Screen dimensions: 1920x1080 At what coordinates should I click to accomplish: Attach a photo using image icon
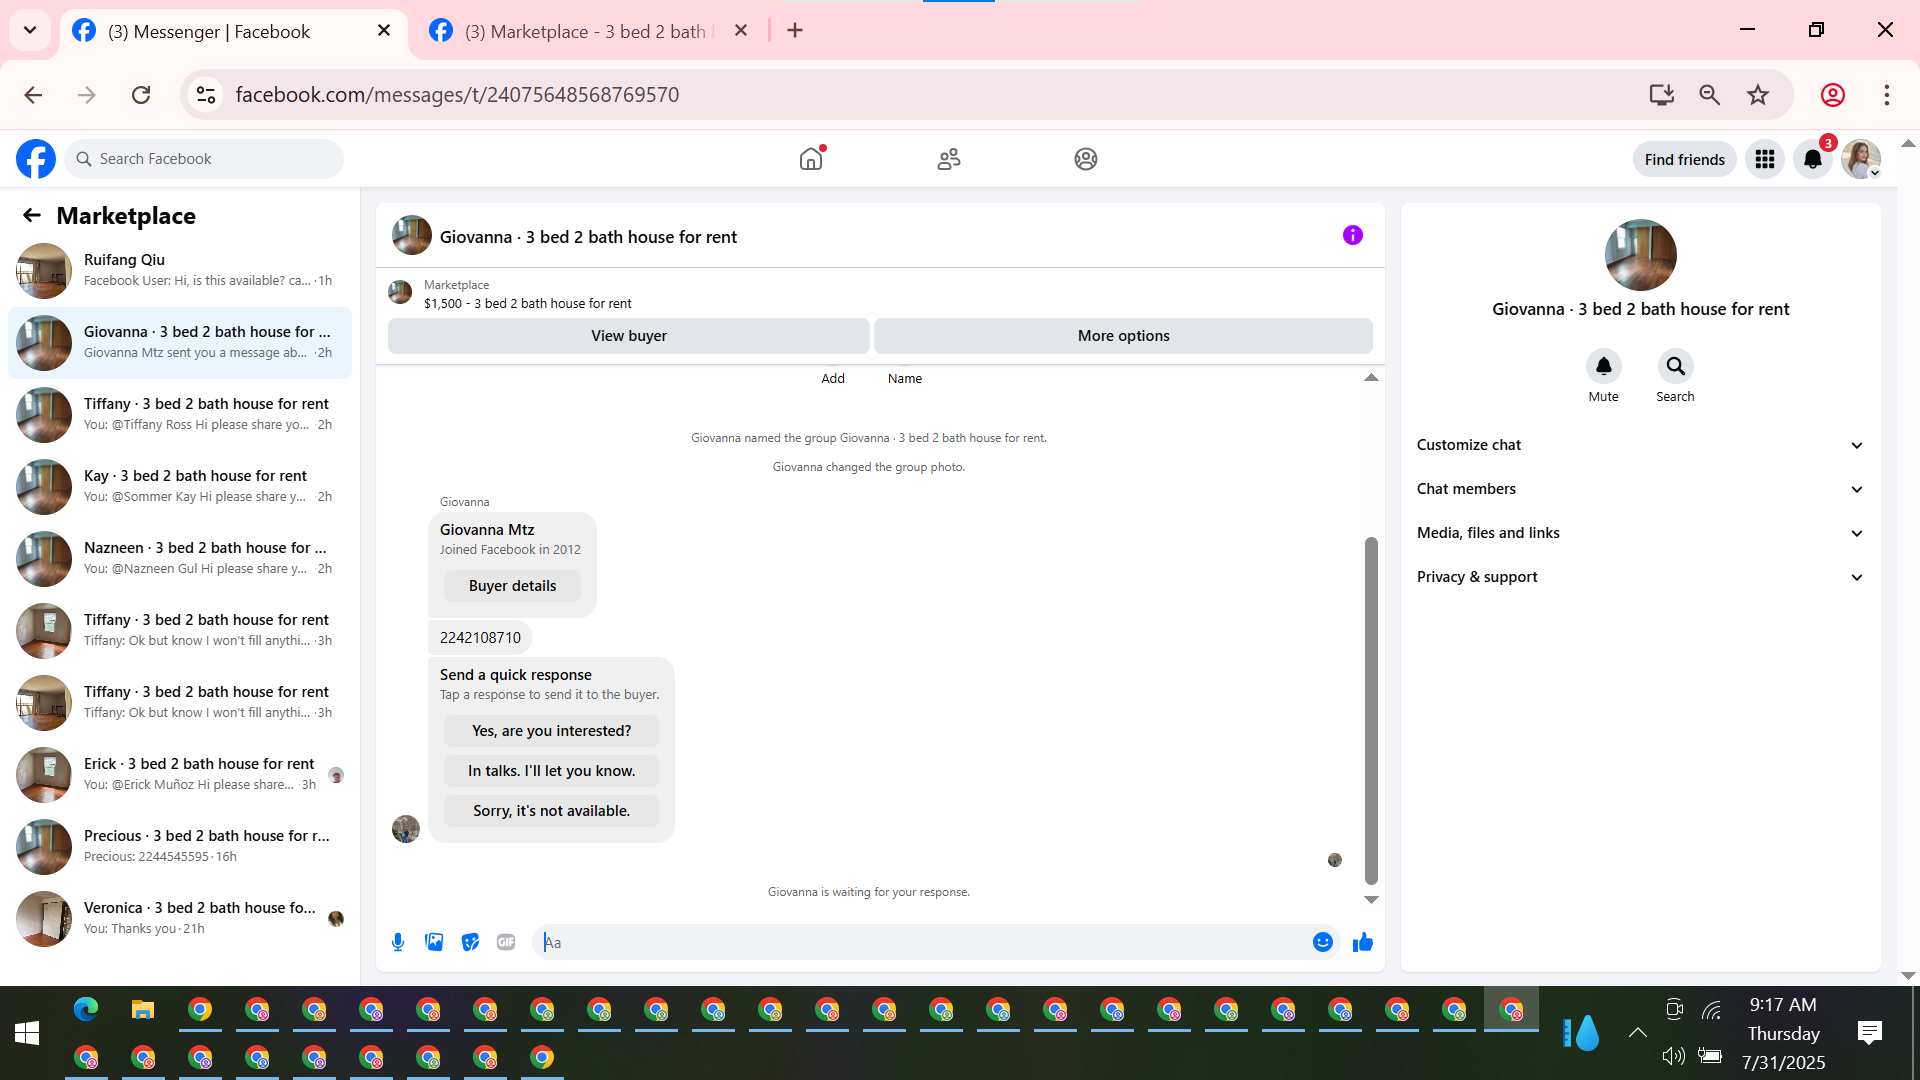pos(434,942)
